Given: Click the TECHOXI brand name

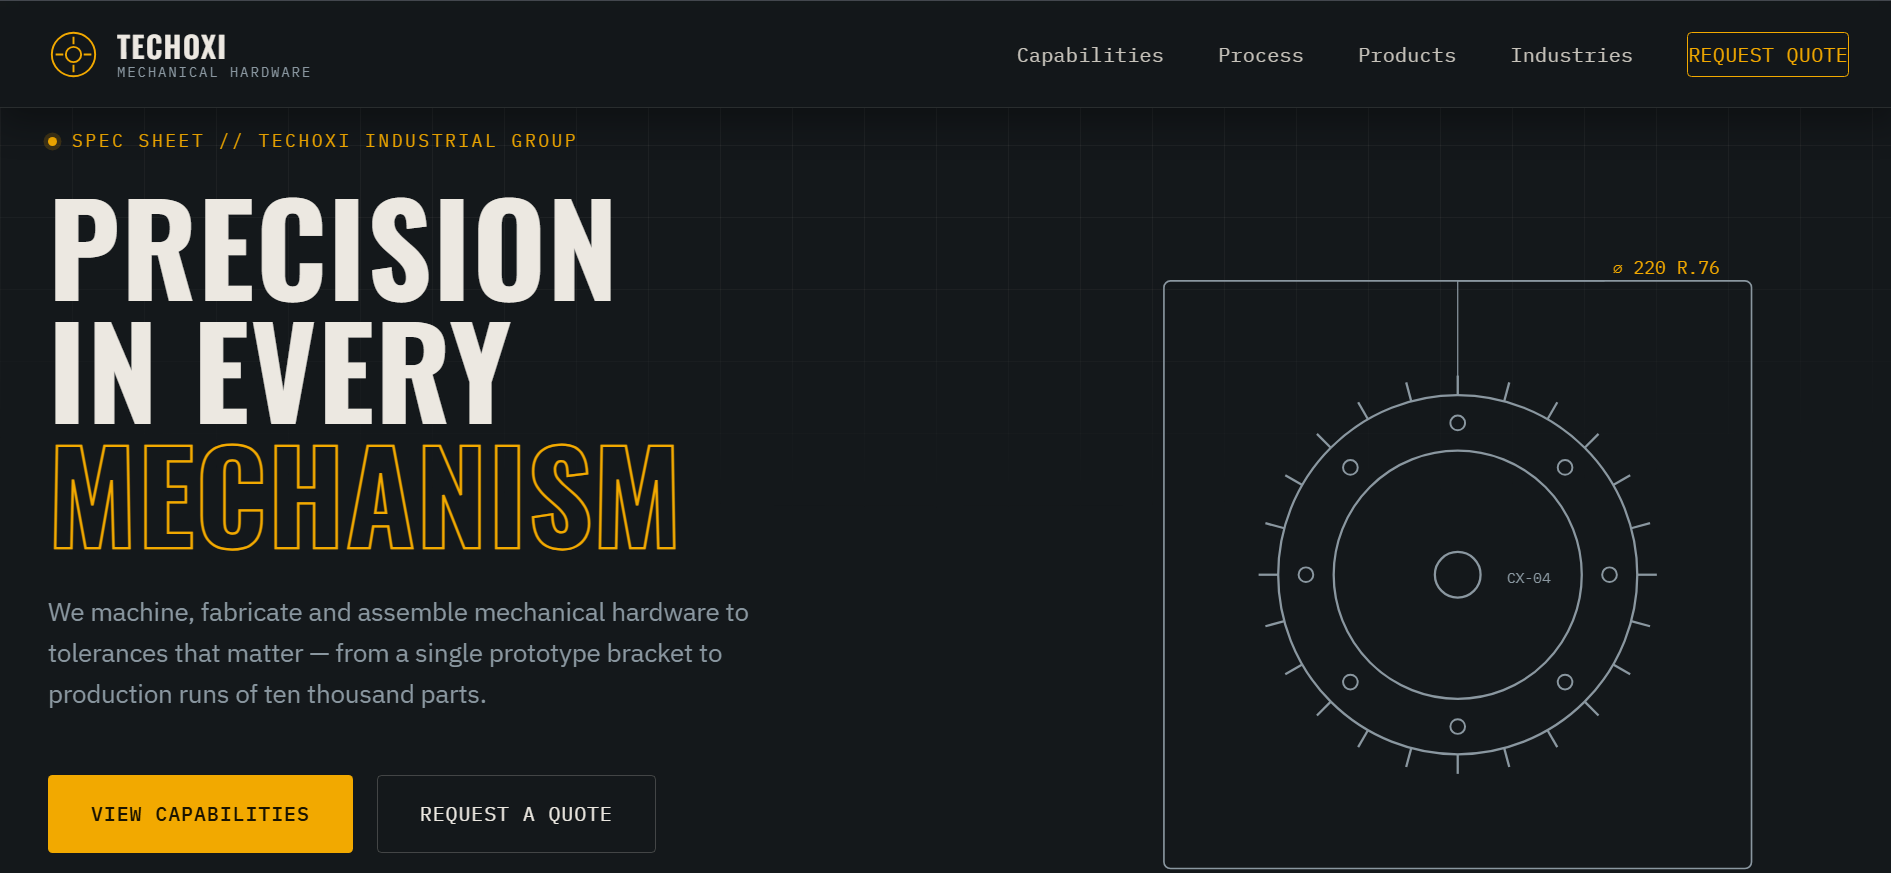Looking at the screenshot, I should click(x=171, y=47).
